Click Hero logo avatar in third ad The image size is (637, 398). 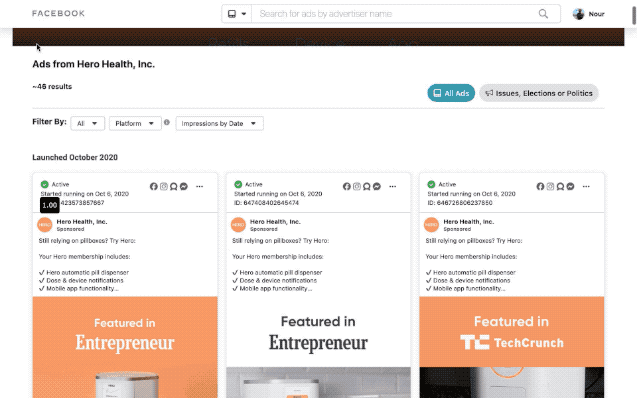coord(431,225)
